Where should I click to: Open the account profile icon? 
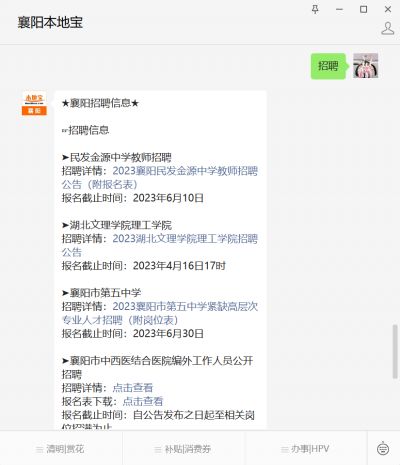click(388, 29)
